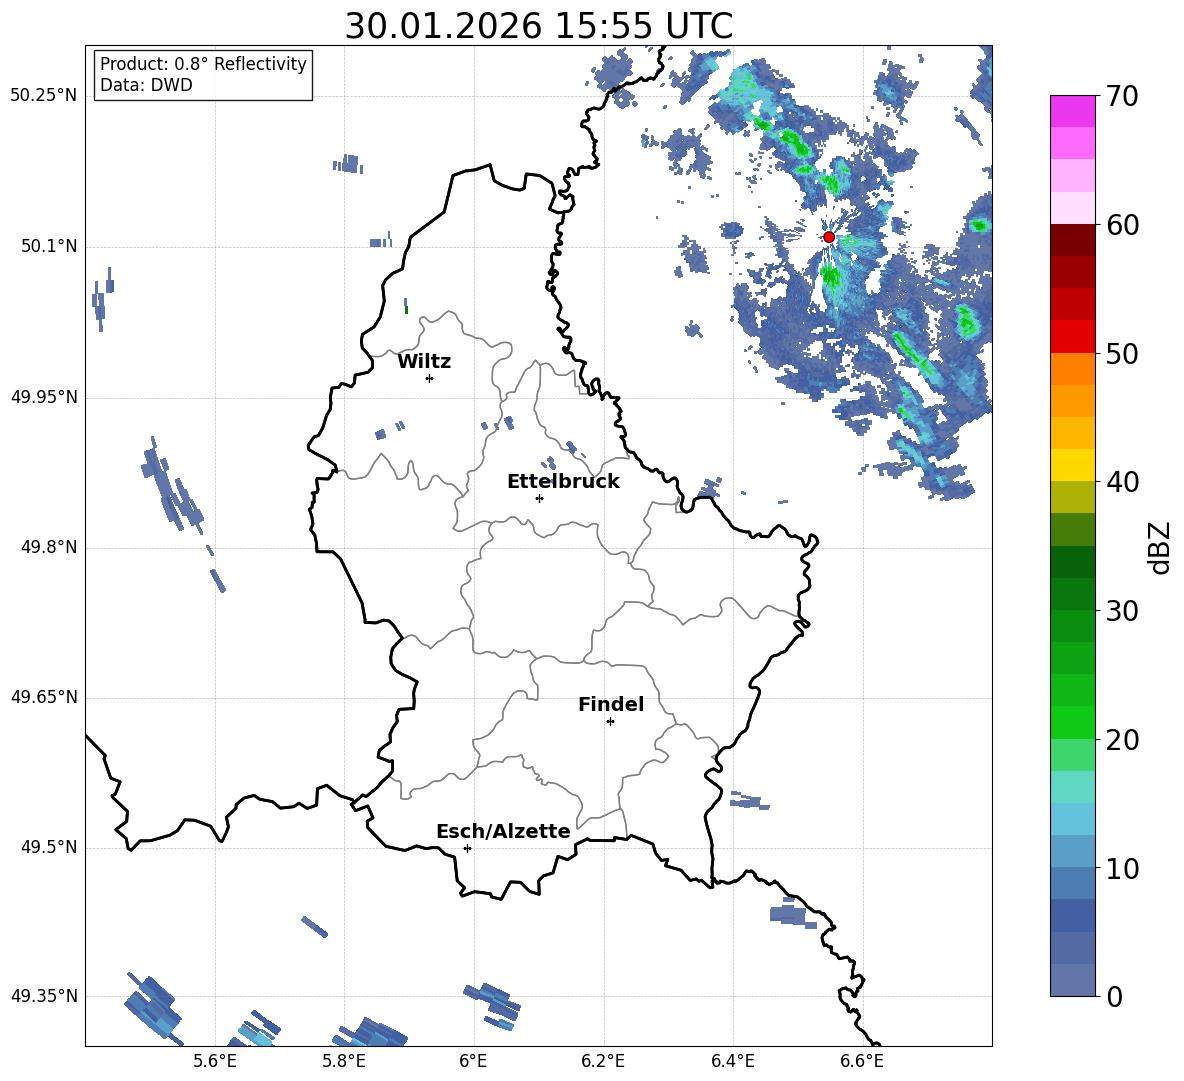Click the Ettelbruck station cross marker

(x=539, y=498)
